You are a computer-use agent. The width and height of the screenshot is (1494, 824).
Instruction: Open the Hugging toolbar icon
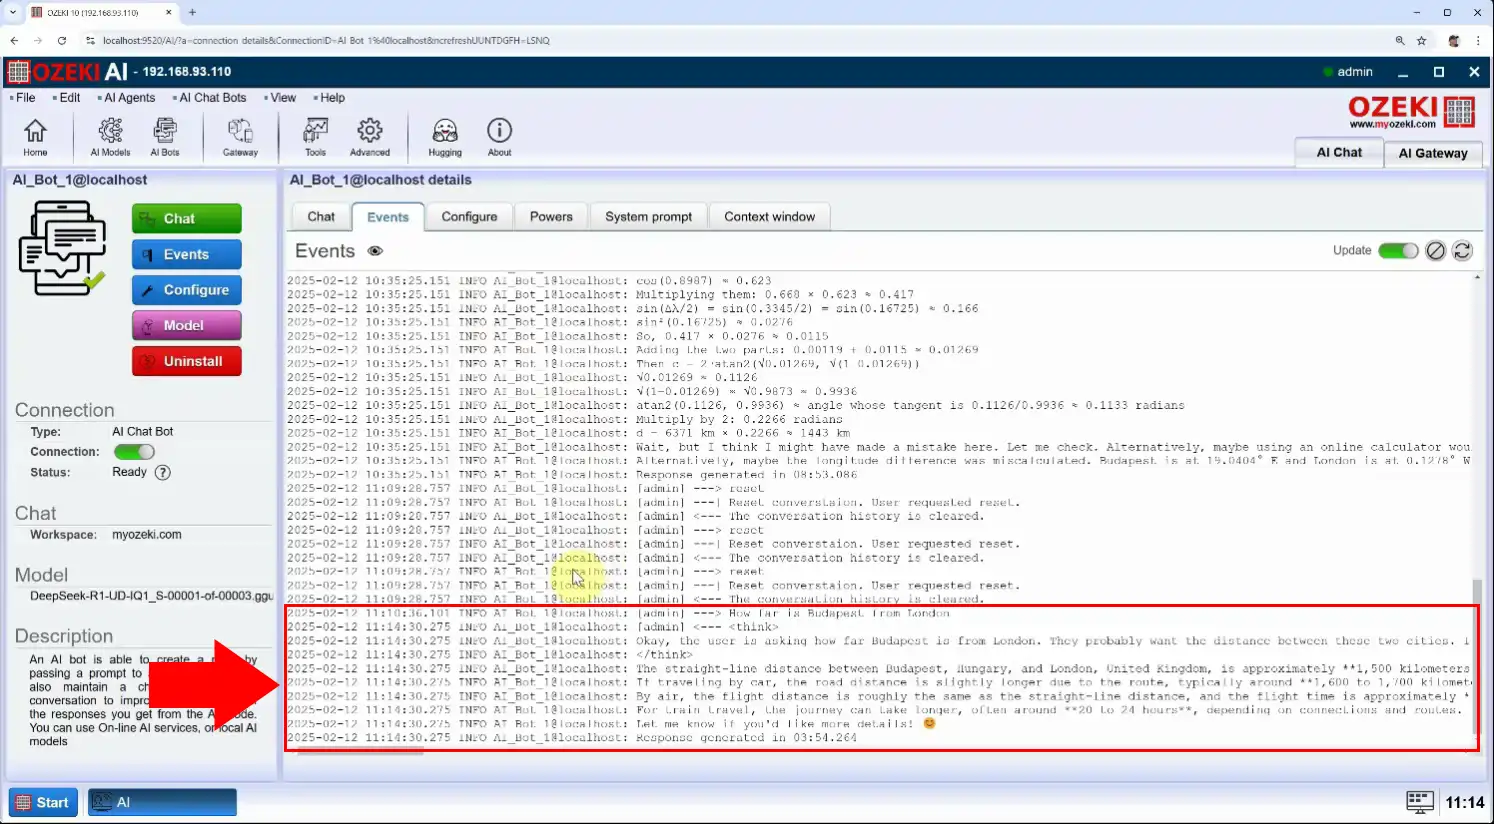[445, 137]
